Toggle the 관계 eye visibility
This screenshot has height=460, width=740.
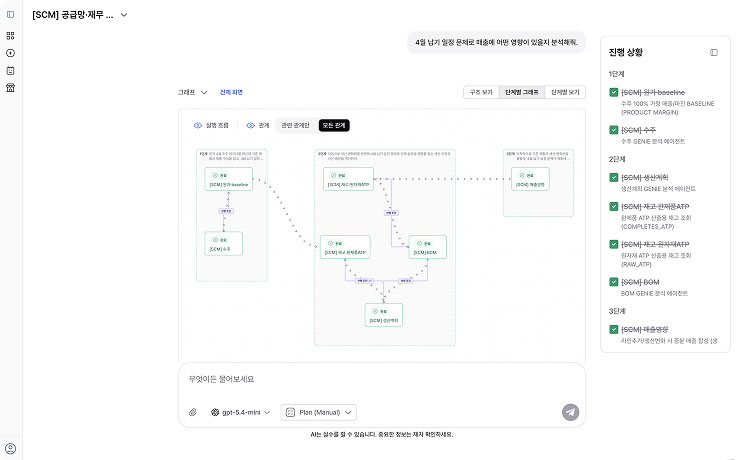click(251, 125)
